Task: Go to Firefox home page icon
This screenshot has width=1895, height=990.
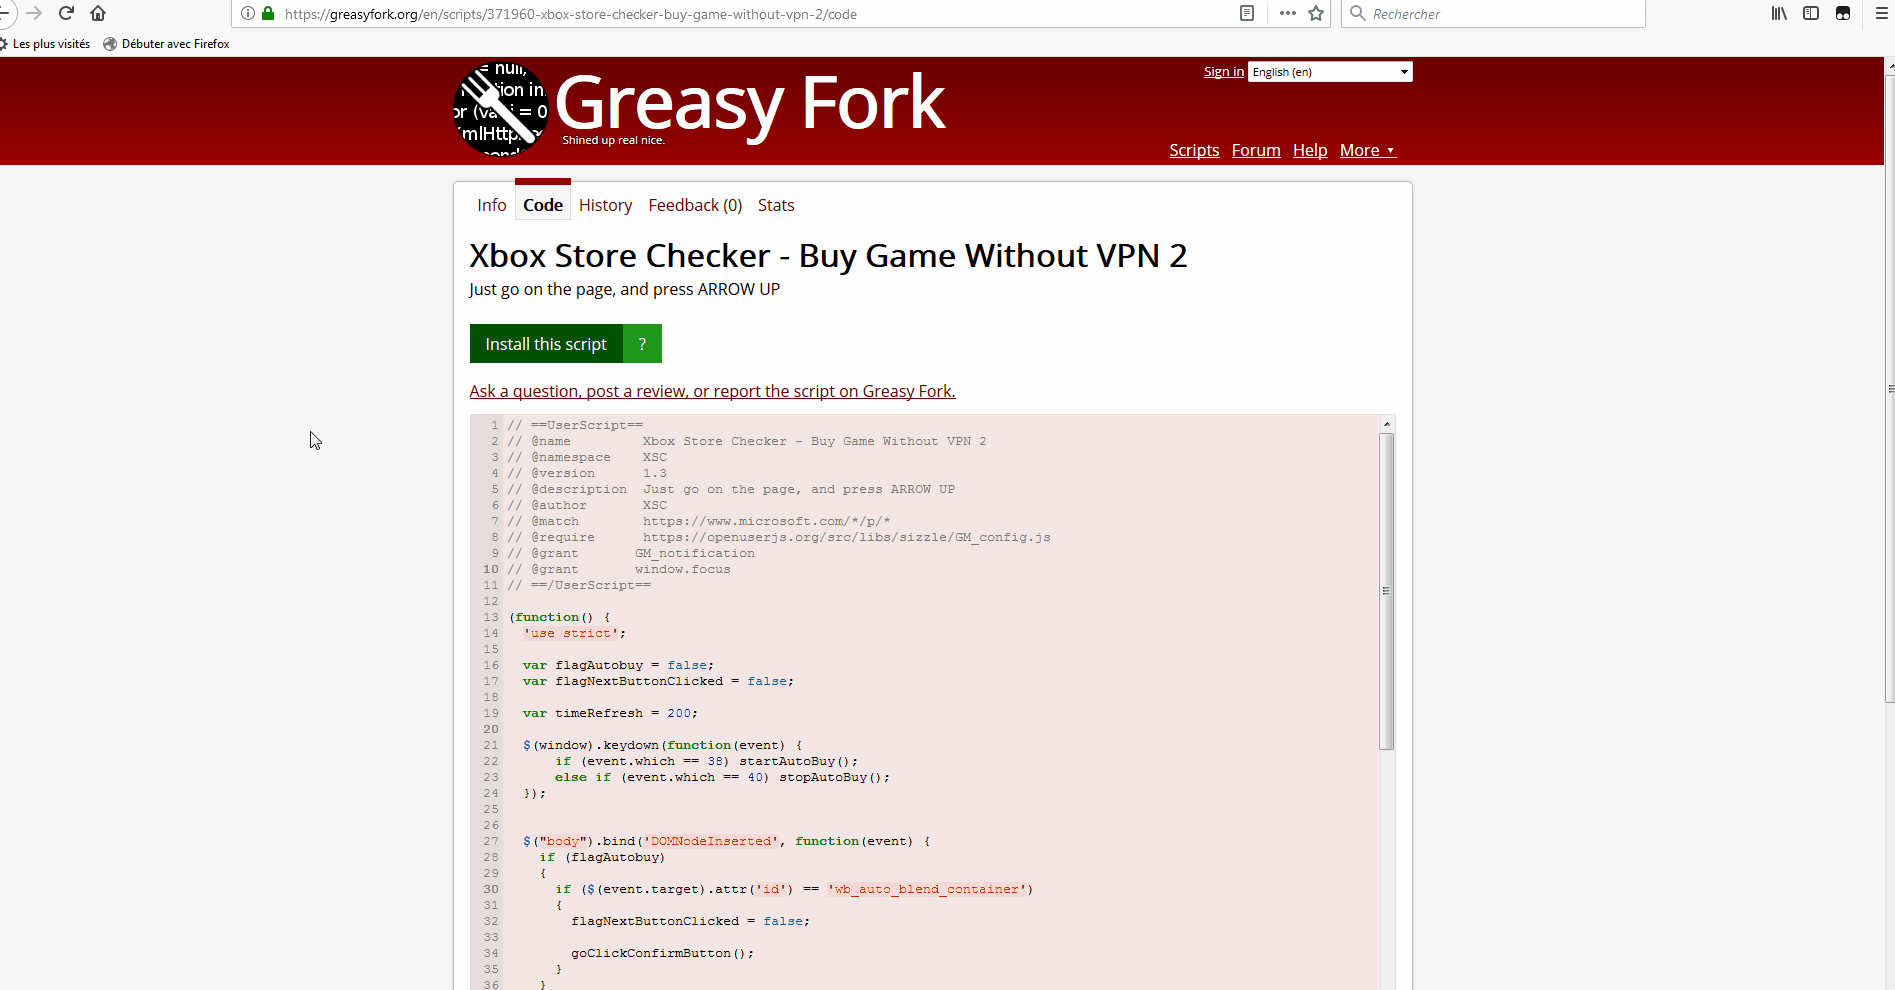Action: tap(98, 13)
